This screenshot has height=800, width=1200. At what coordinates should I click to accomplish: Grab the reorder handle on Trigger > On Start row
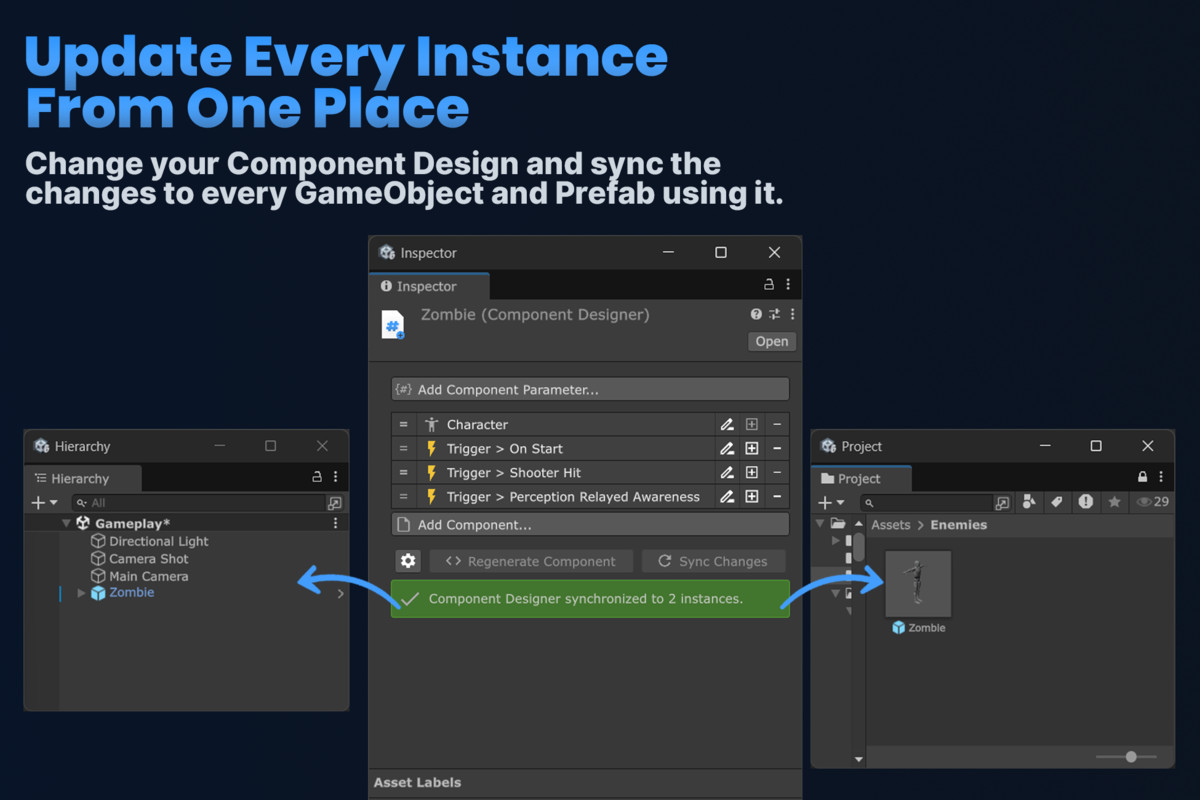[x=404, y=449]
